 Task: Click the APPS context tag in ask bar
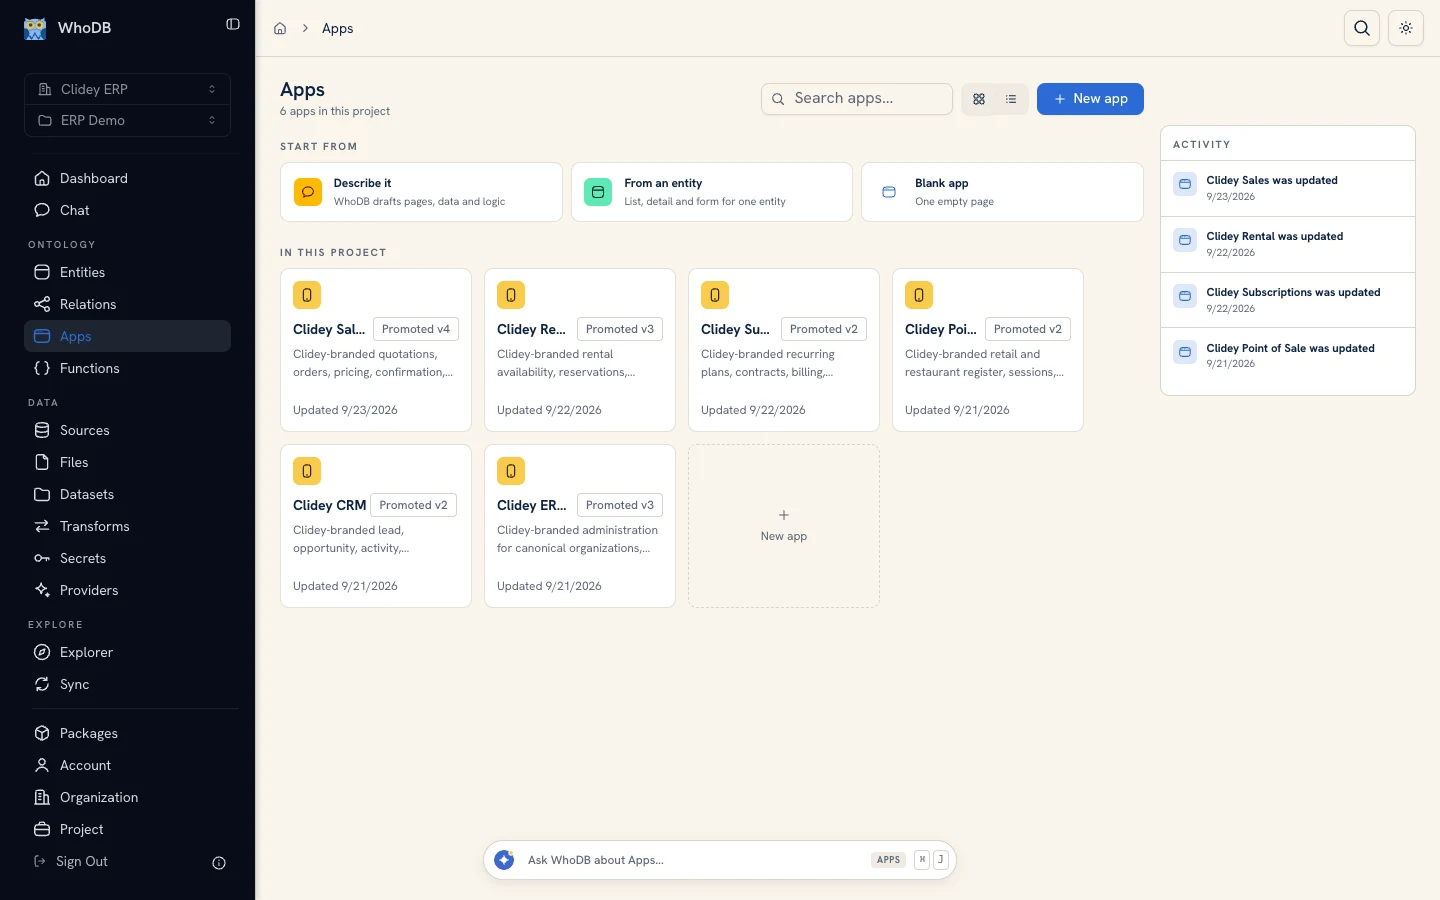(x=888, y=860)
